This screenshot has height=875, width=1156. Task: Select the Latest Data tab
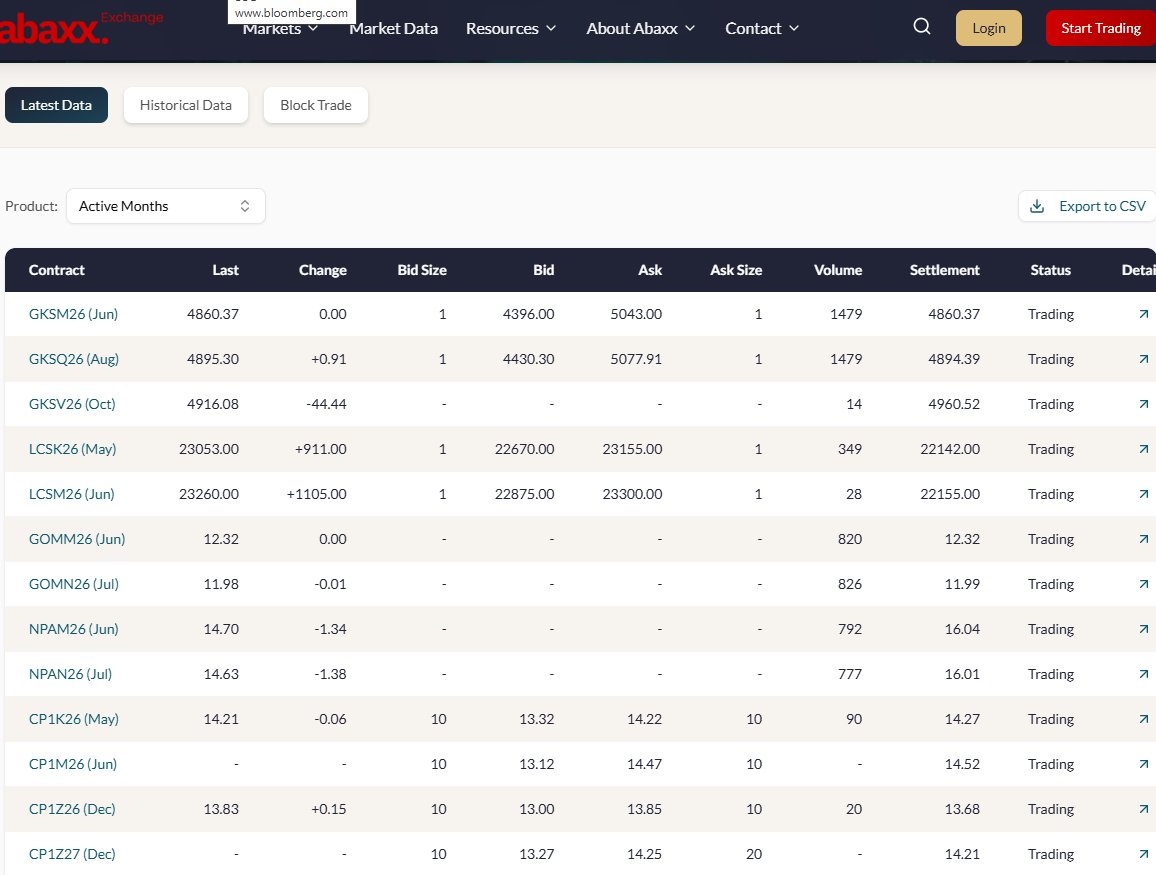56,104
